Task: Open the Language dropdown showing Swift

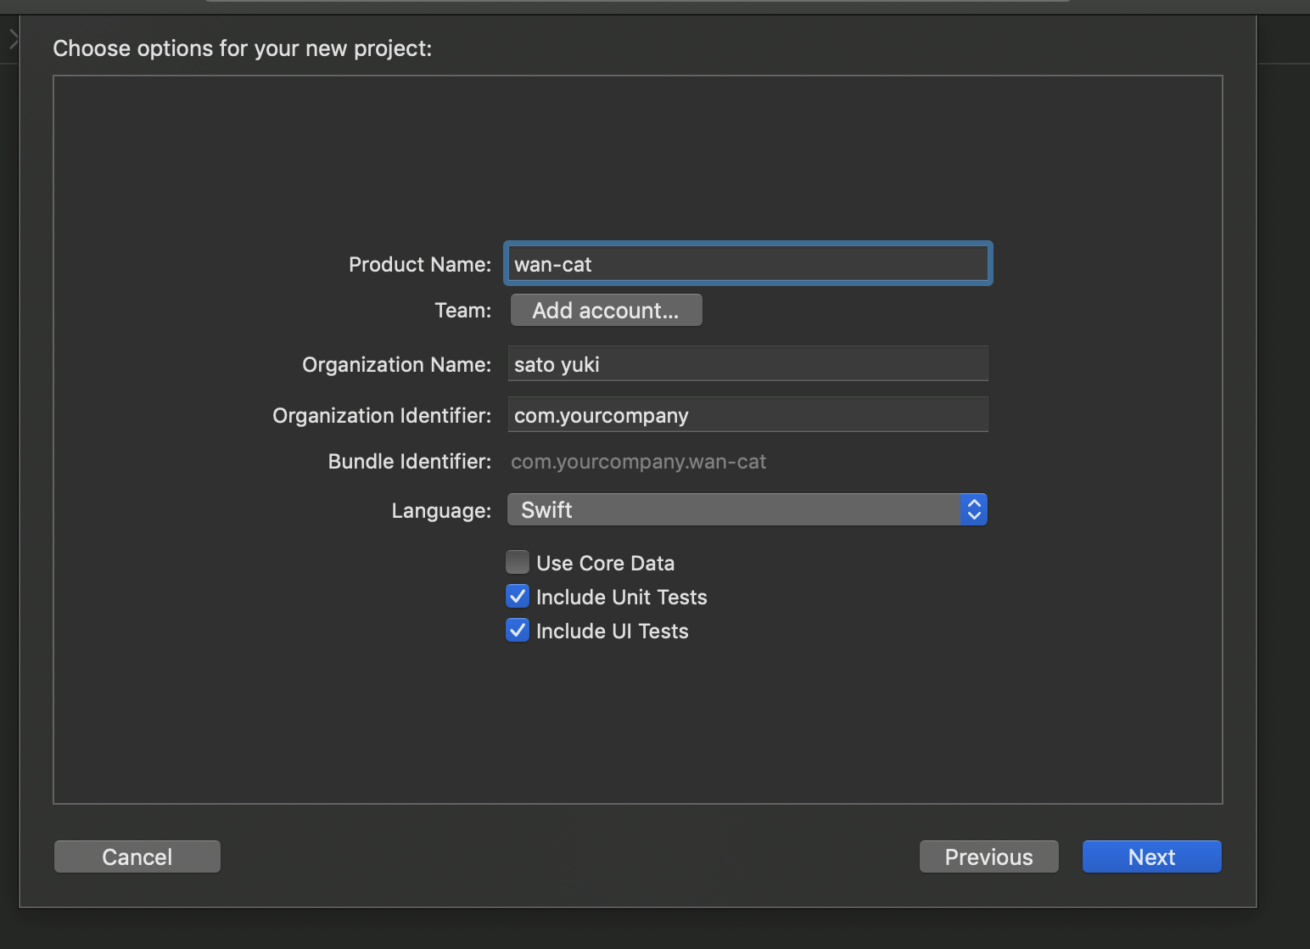Action: (735, 510)
